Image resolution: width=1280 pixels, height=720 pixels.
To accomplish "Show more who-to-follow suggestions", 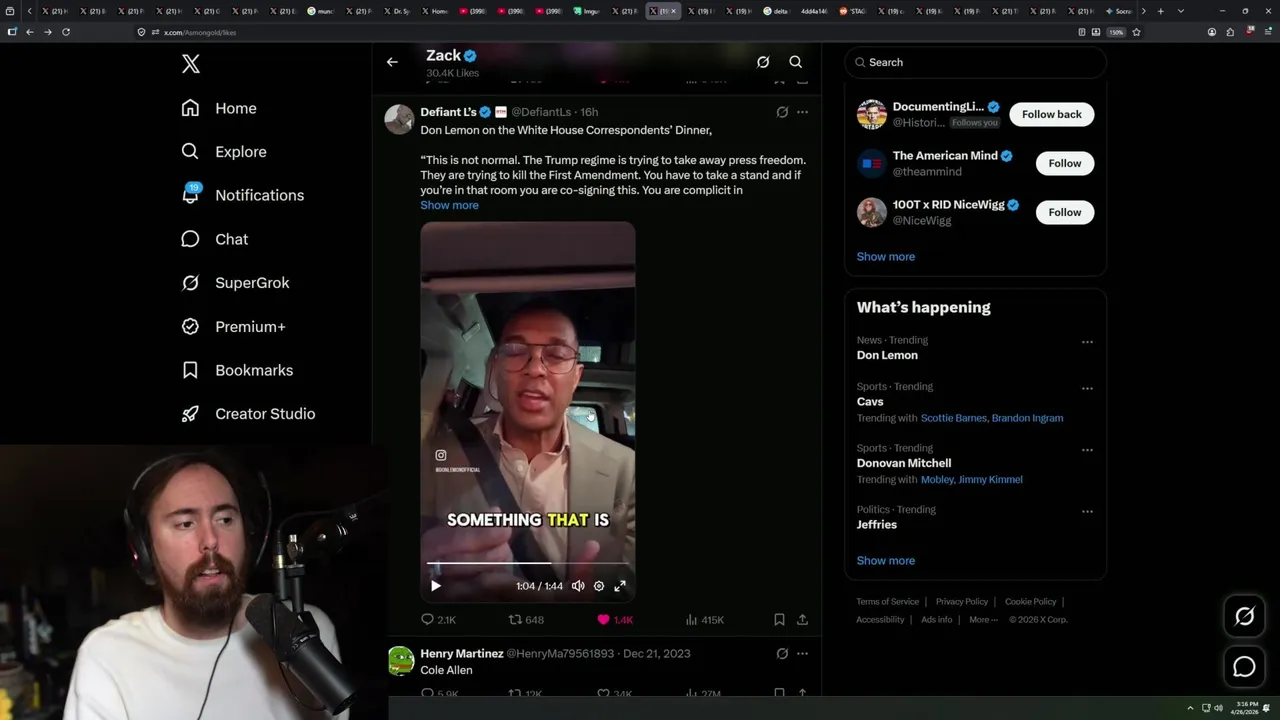I will (885, 256).
